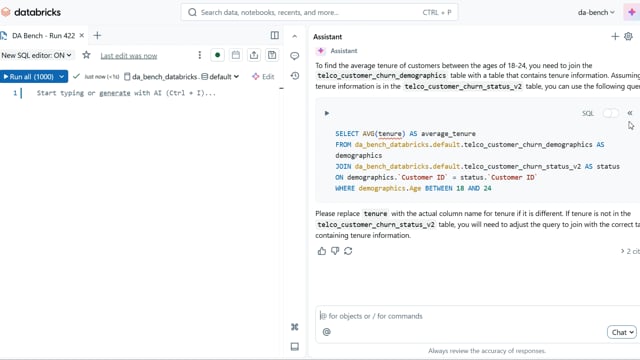Mark the query as favorite with star icon
Viewport: 640px width, 360px height.
click(x=86, y=55)
